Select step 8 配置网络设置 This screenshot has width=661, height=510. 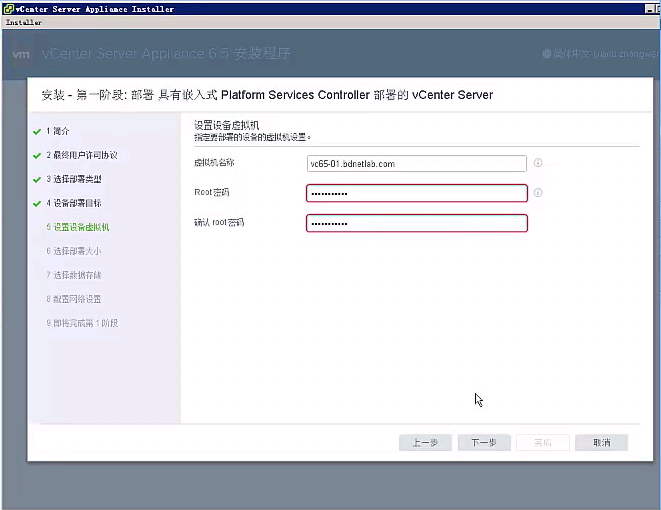click(74, 299)
